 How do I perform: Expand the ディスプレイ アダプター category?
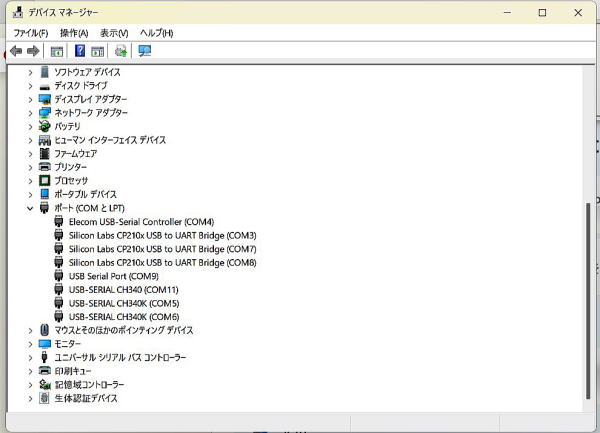30,99
